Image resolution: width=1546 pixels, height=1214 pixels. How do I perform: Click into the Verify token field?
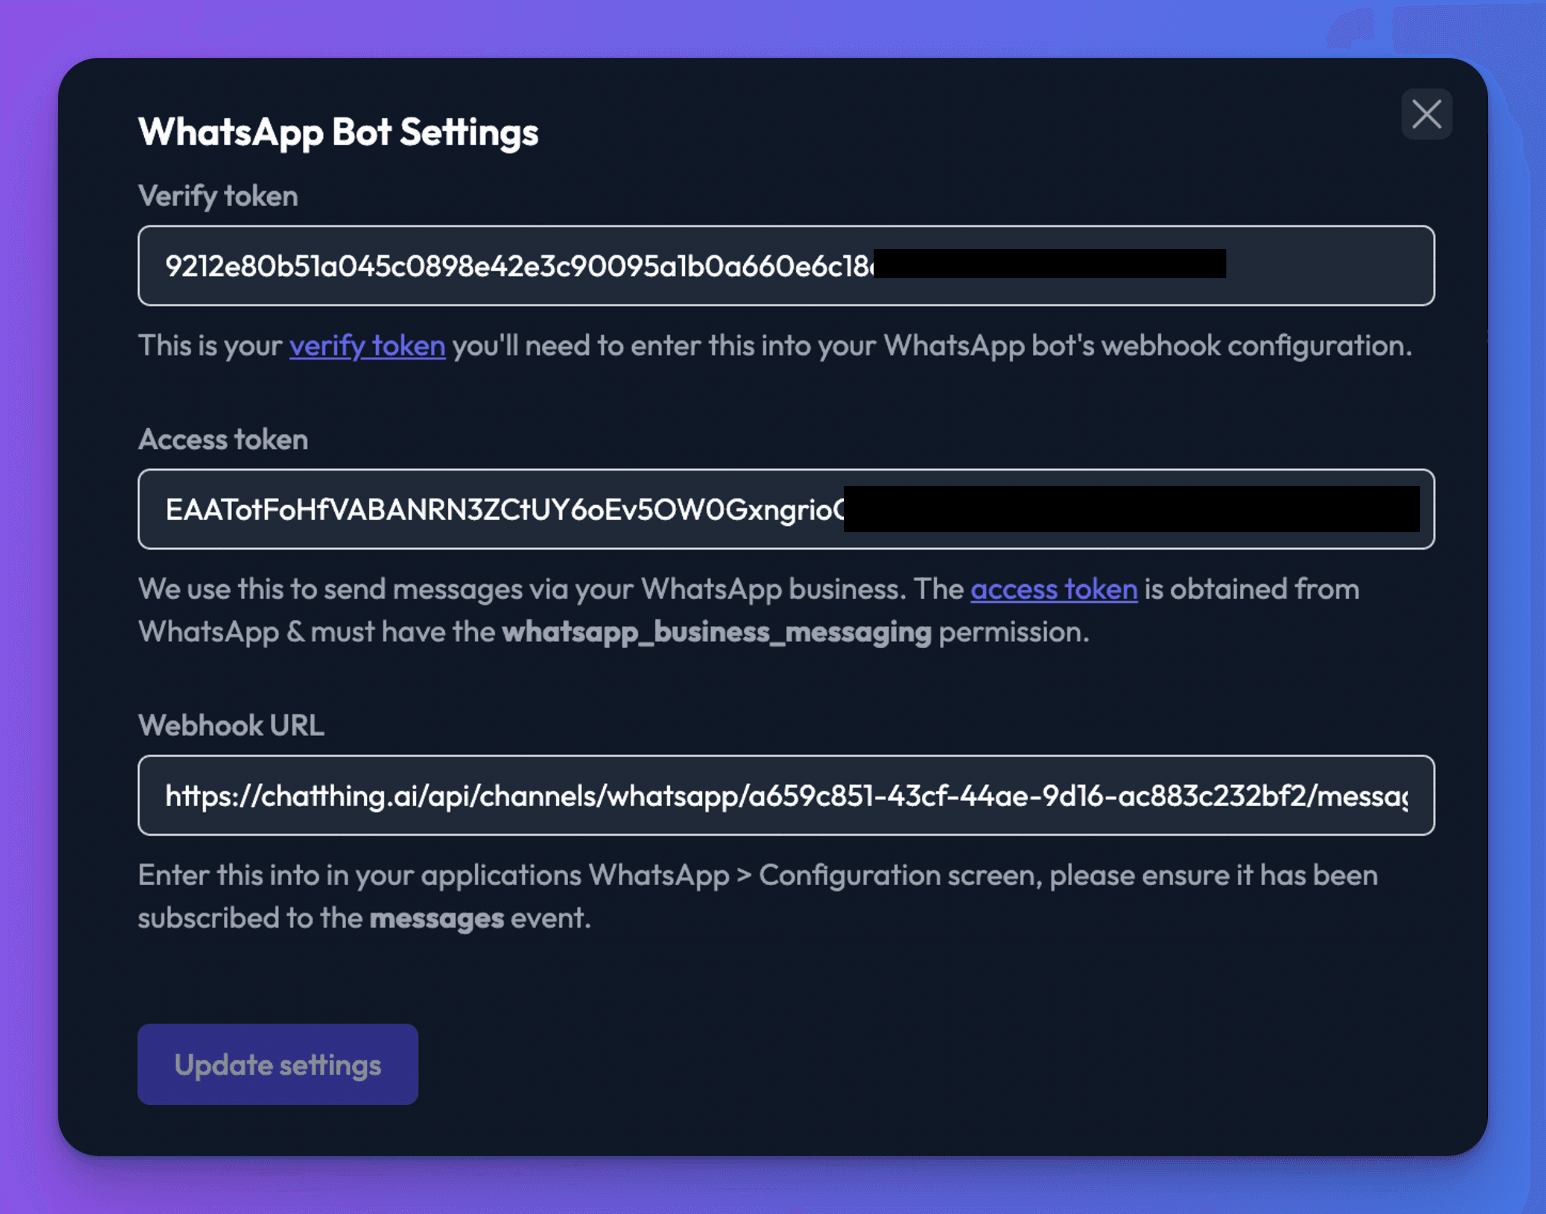click(786, 266)
